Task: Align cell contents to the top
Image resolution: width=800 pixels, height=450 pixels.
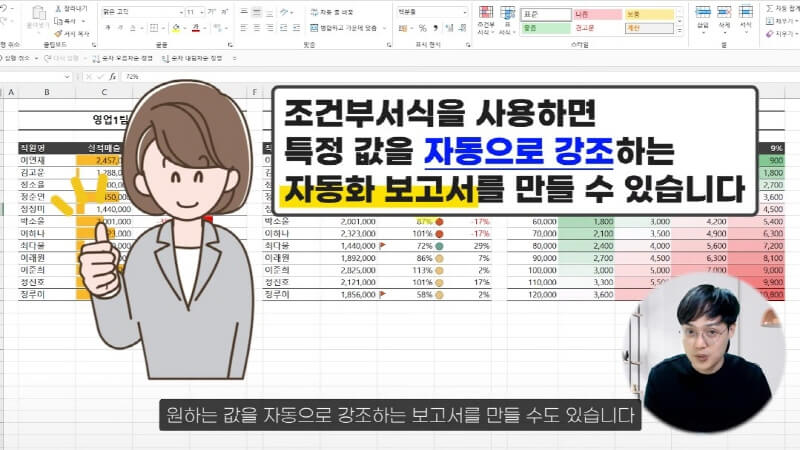Action: click(244, 11)
